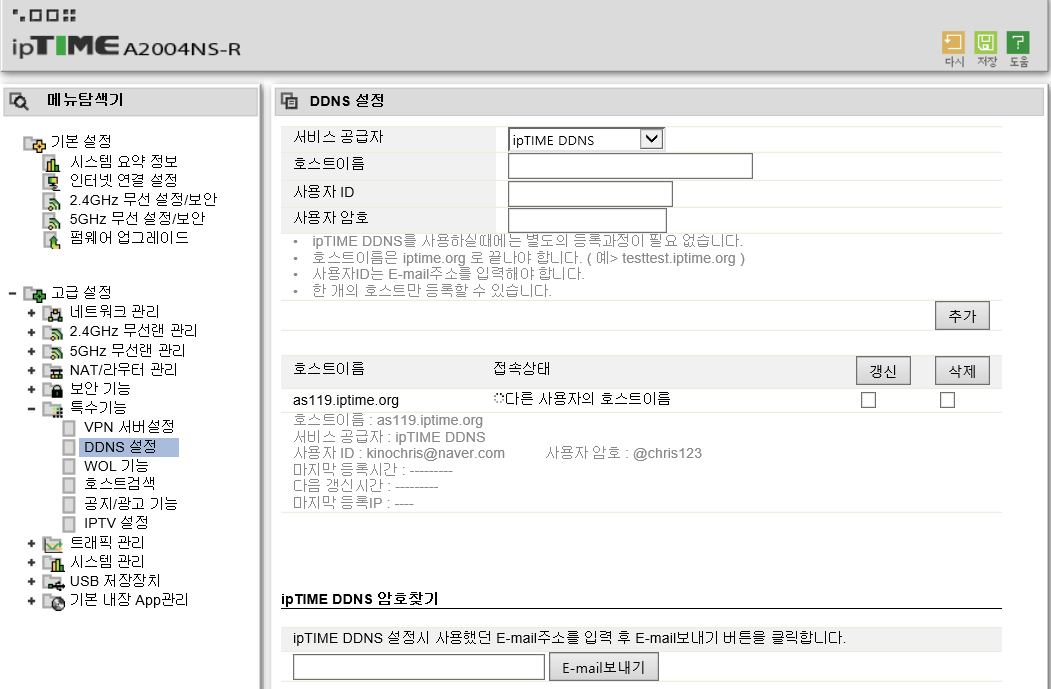This screenshot has width=1051, height=689.
Task: Expand the 5GHz 무선랜 관리 node
Action: click(x=31, y=351)
